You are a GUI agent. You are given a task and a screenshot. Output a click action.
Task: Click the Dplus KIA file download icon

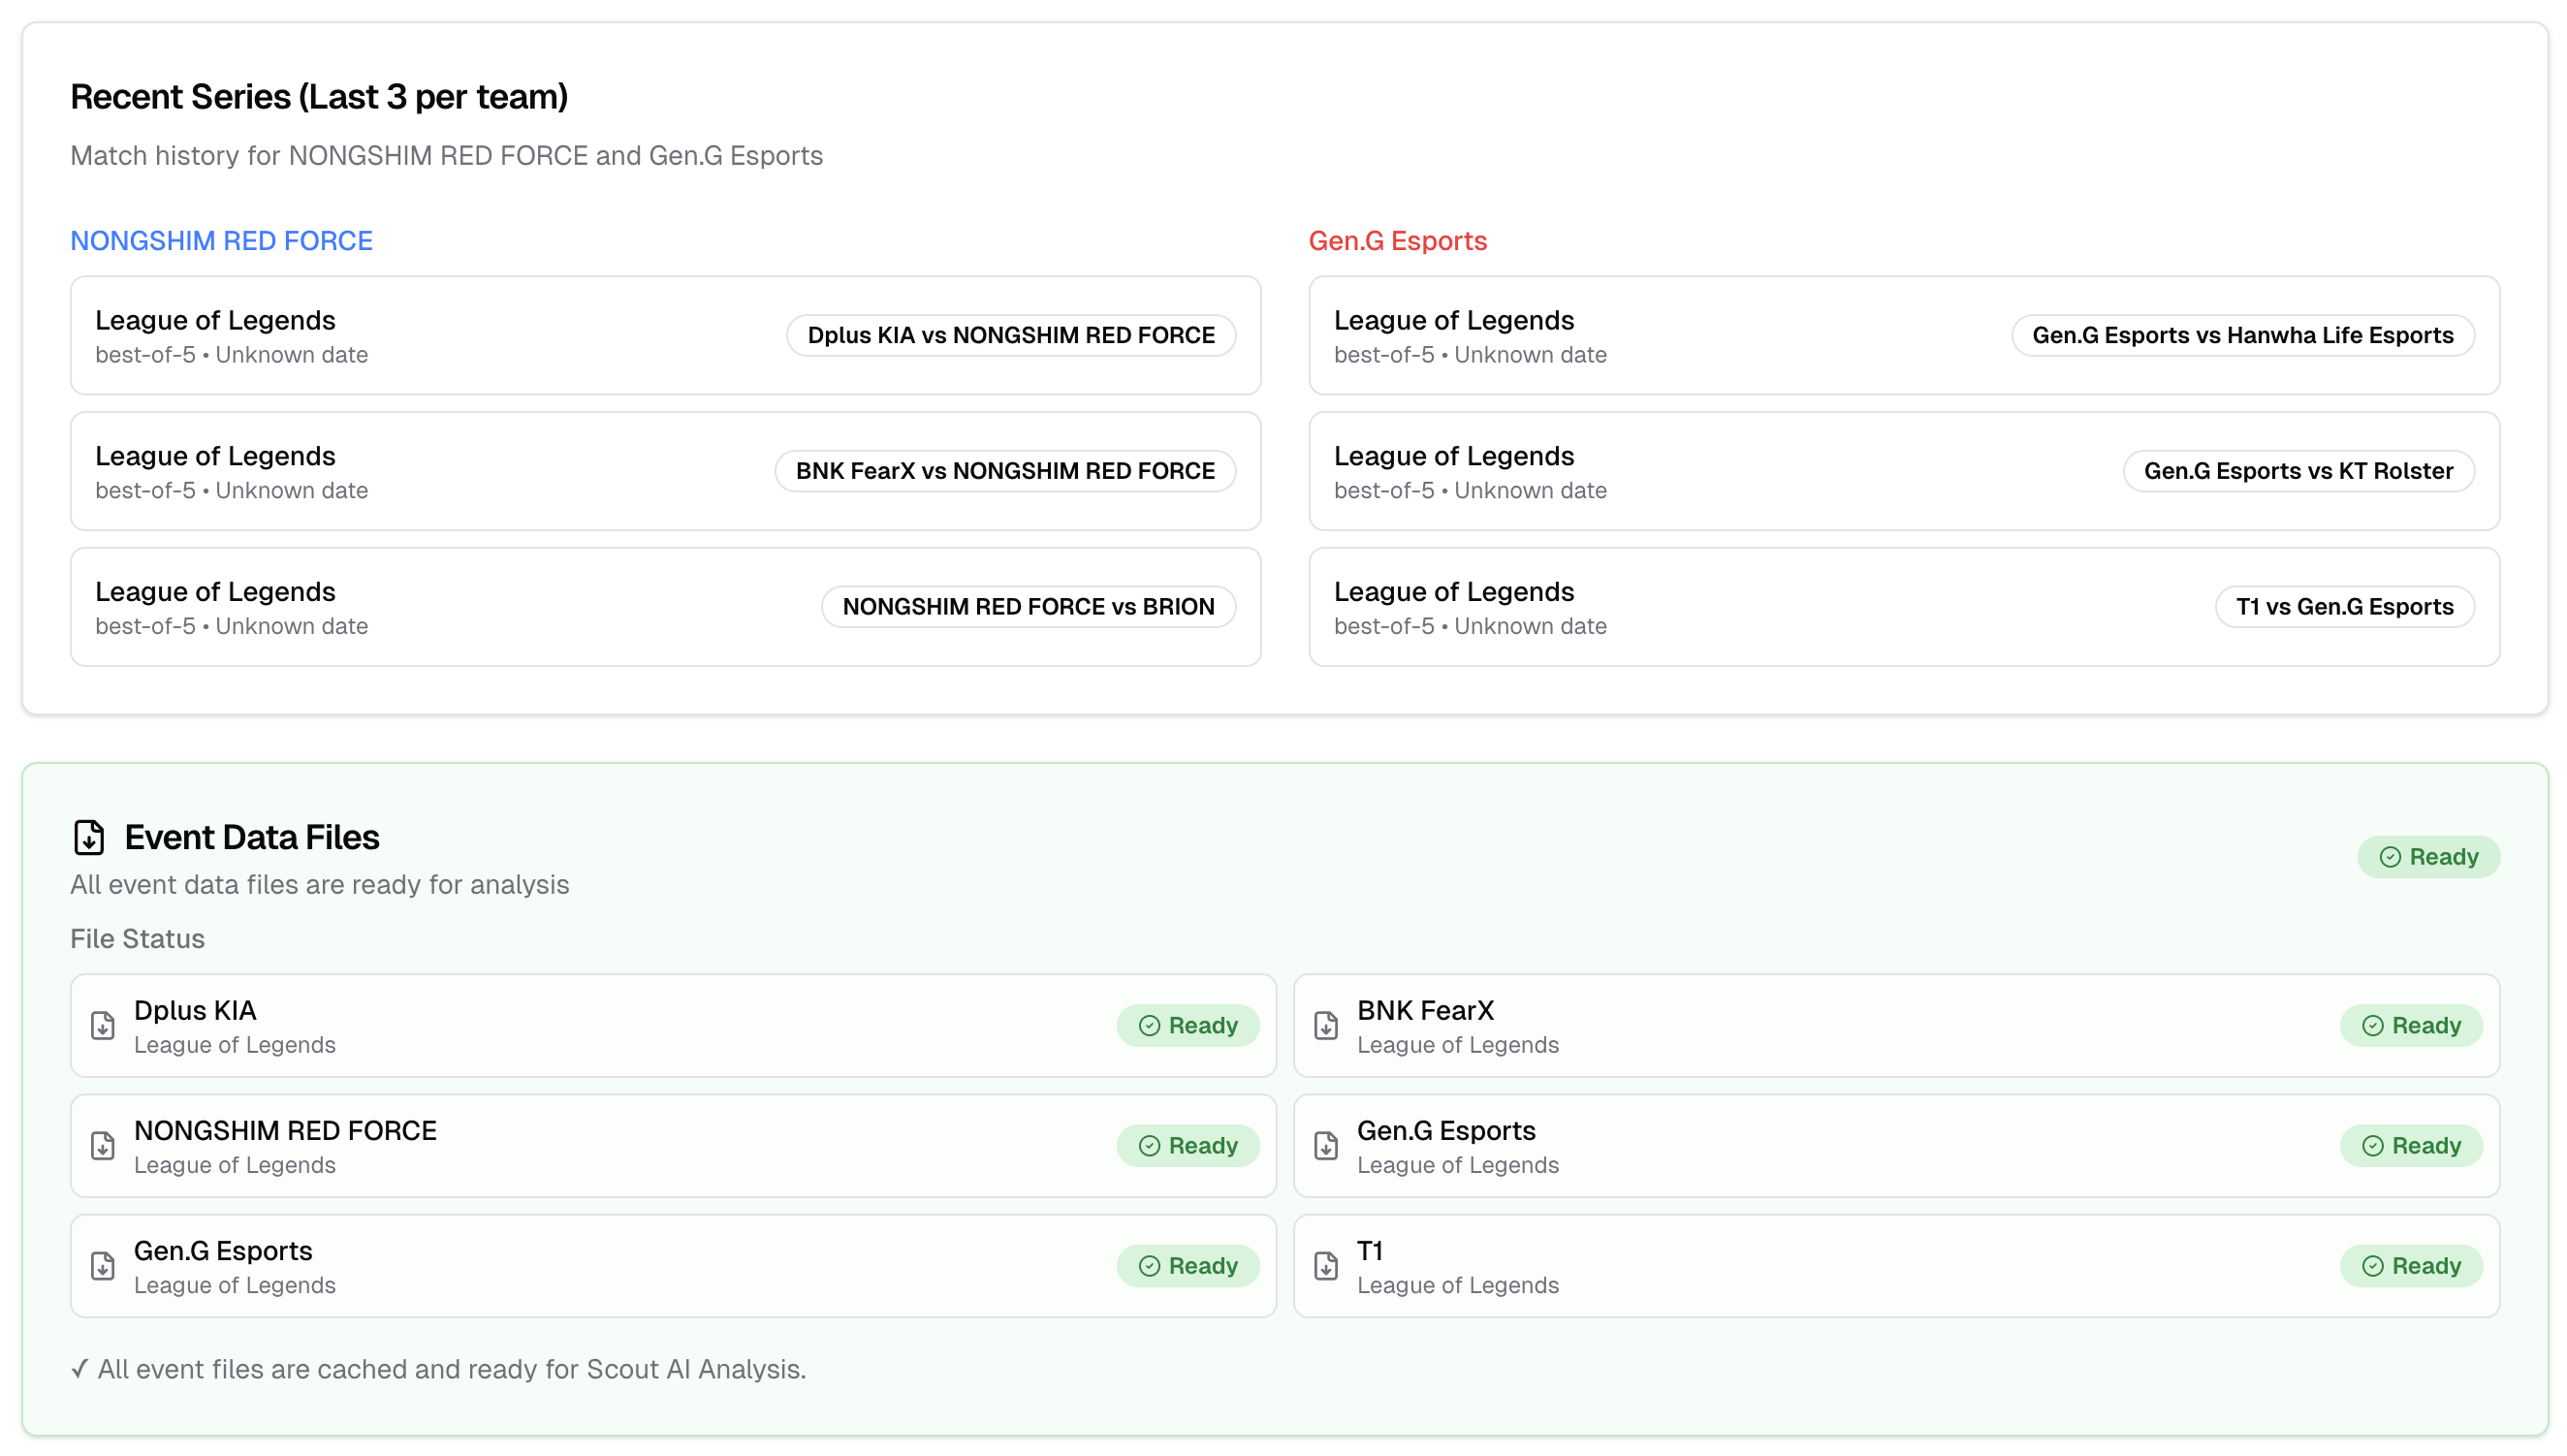tap(103, 1025)
